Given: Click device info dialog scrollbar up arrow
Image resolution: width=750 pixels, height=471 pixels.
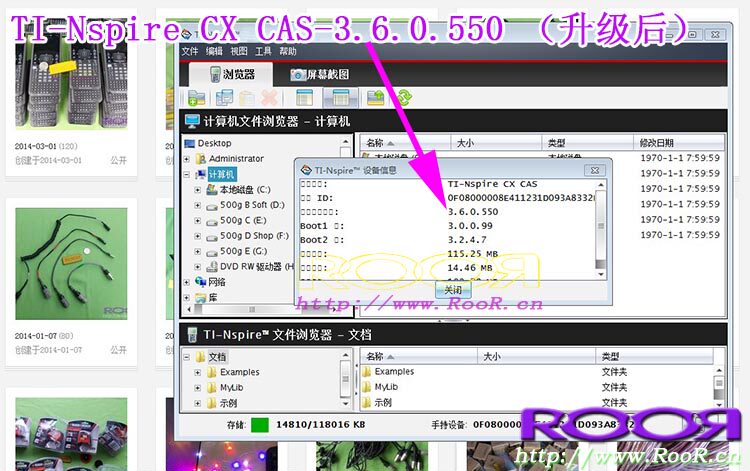Looking at the screenshot, I should point(601,185).
